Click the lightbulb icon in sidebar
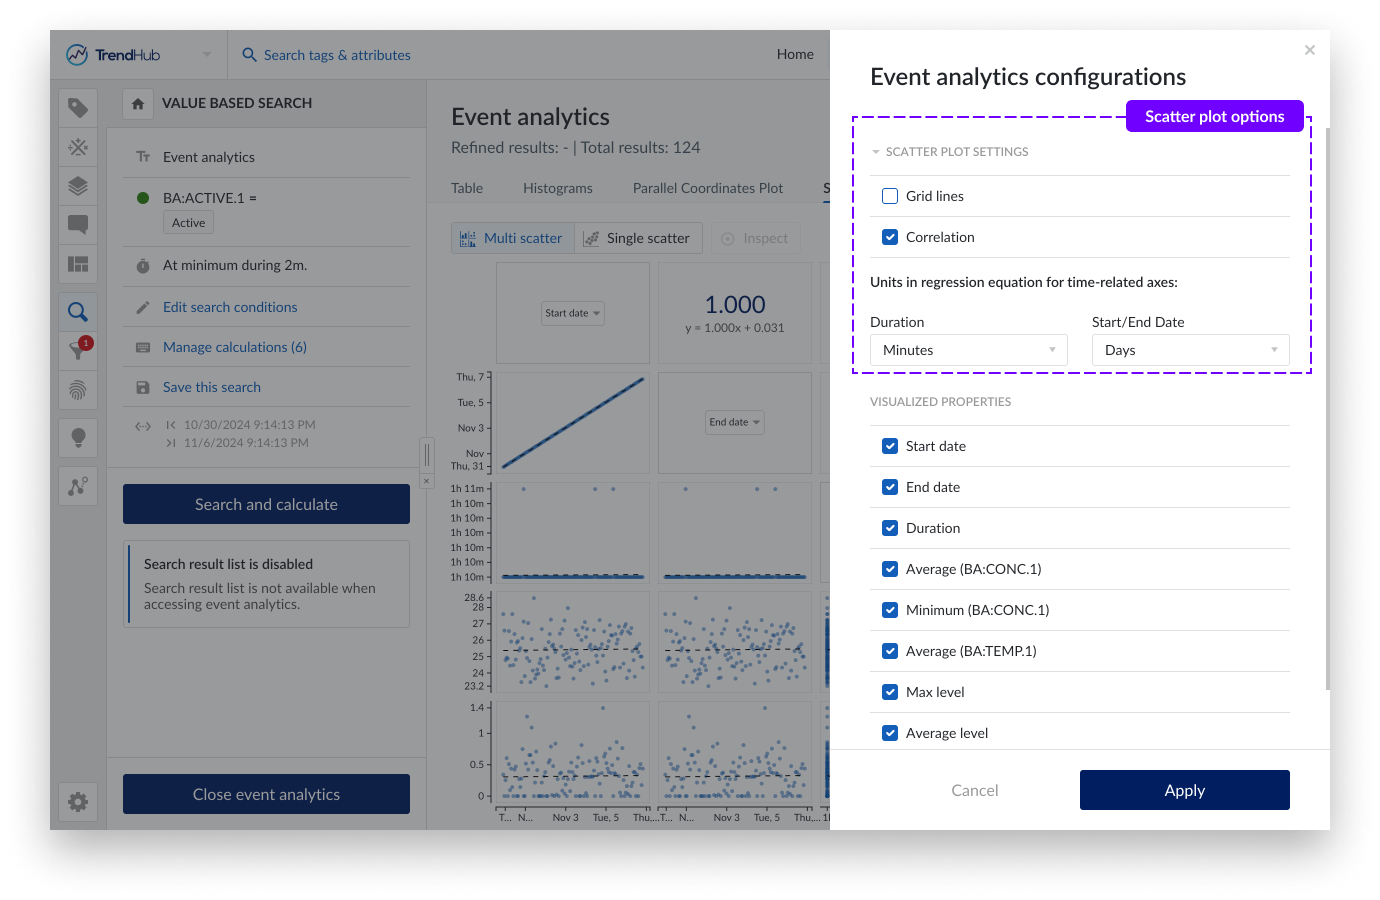 pyautogui.click(x=78, y=437)
